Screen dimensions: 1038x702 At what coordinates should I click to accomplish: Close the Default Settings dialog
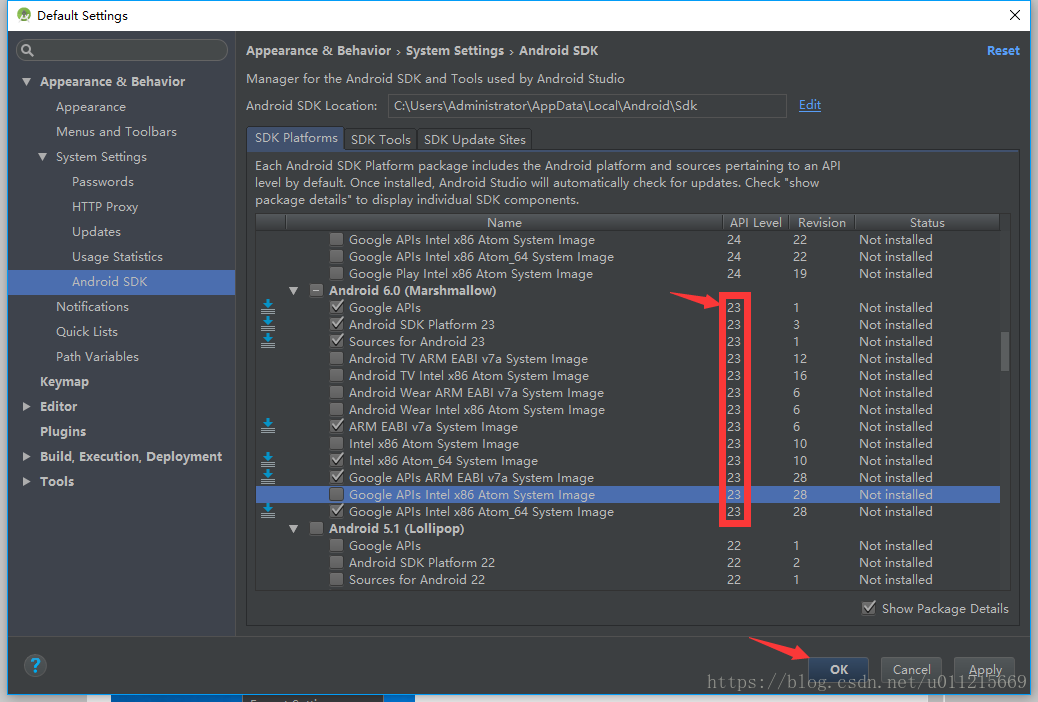[x=1014, y=15]
